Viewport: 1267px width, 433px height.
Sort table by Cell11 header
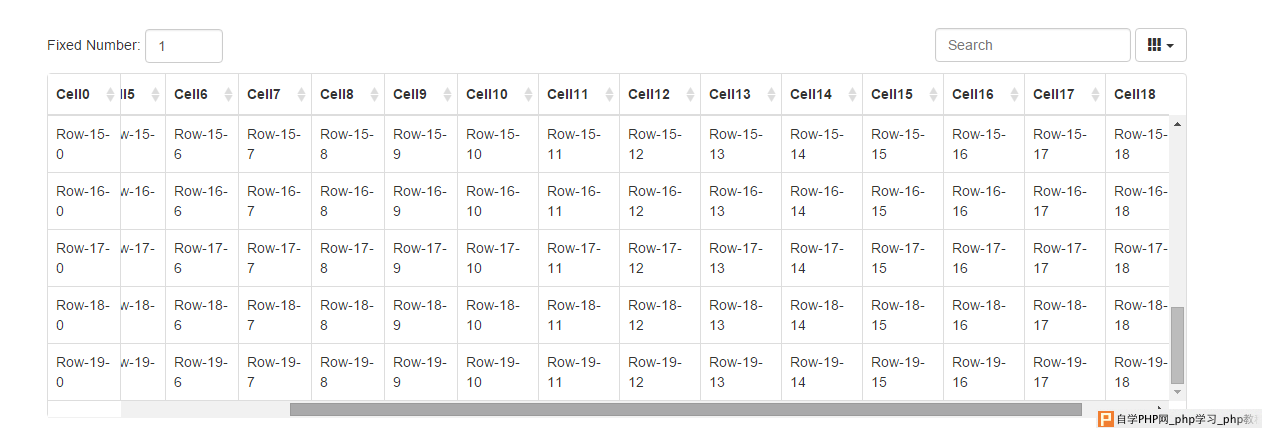[x=579, y=94]
